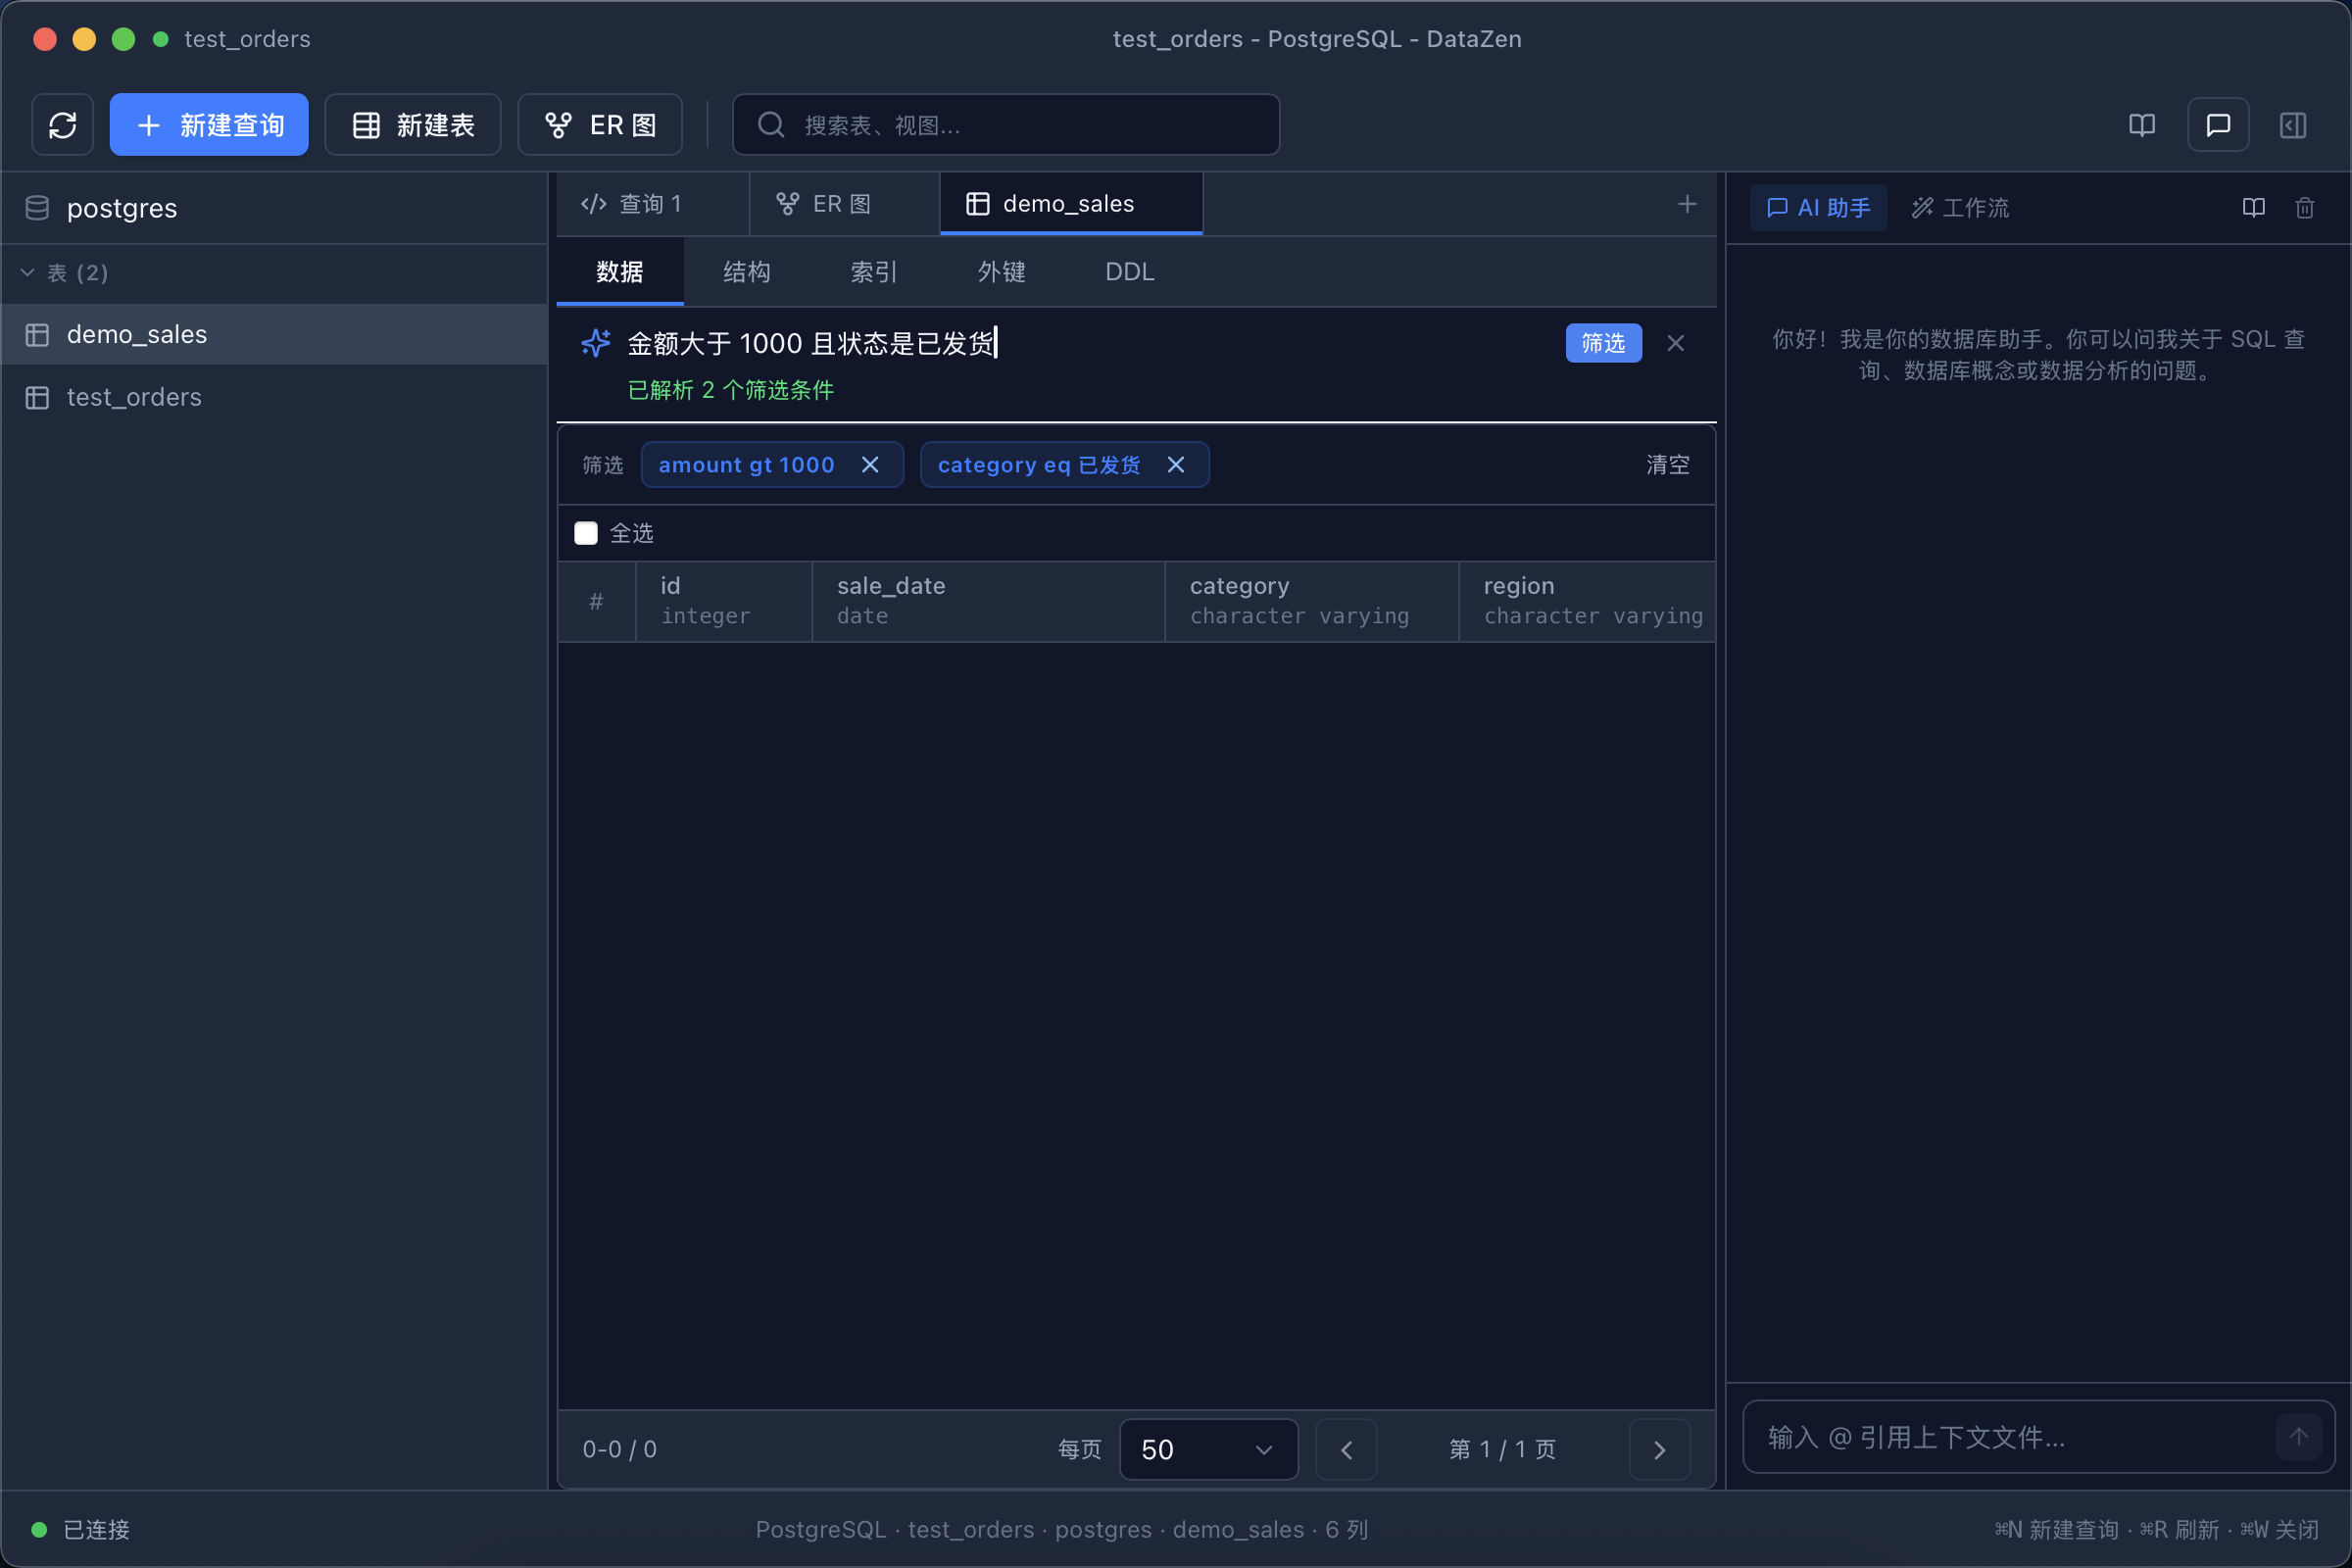Toggle the chat panel icon in the top toolbar
This screenshot has width=2352, height=1568.
2218,125
